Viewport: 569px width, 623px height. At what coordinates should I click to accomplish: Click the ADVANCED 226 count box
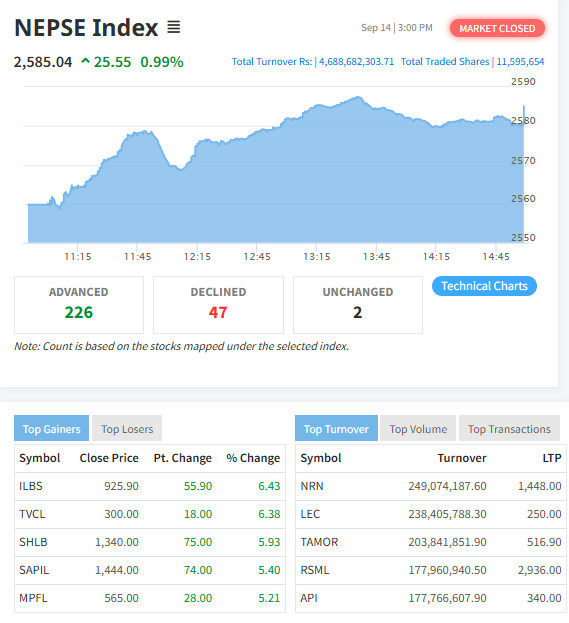79,305
